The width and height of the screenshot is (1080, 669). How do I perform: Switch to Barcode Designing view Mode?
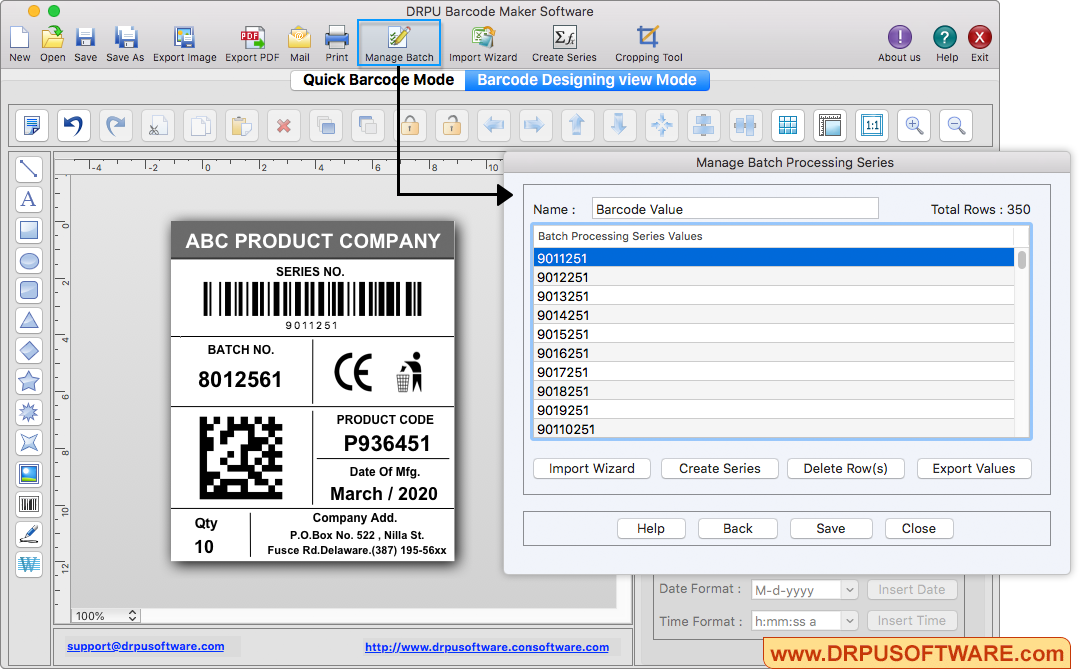(587, 80)
